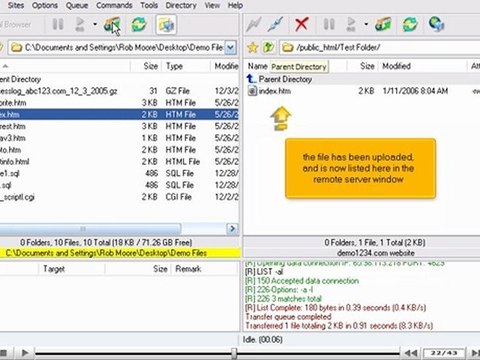
Task: Click the Idle (00:06) status text
Action: [263, 340]
